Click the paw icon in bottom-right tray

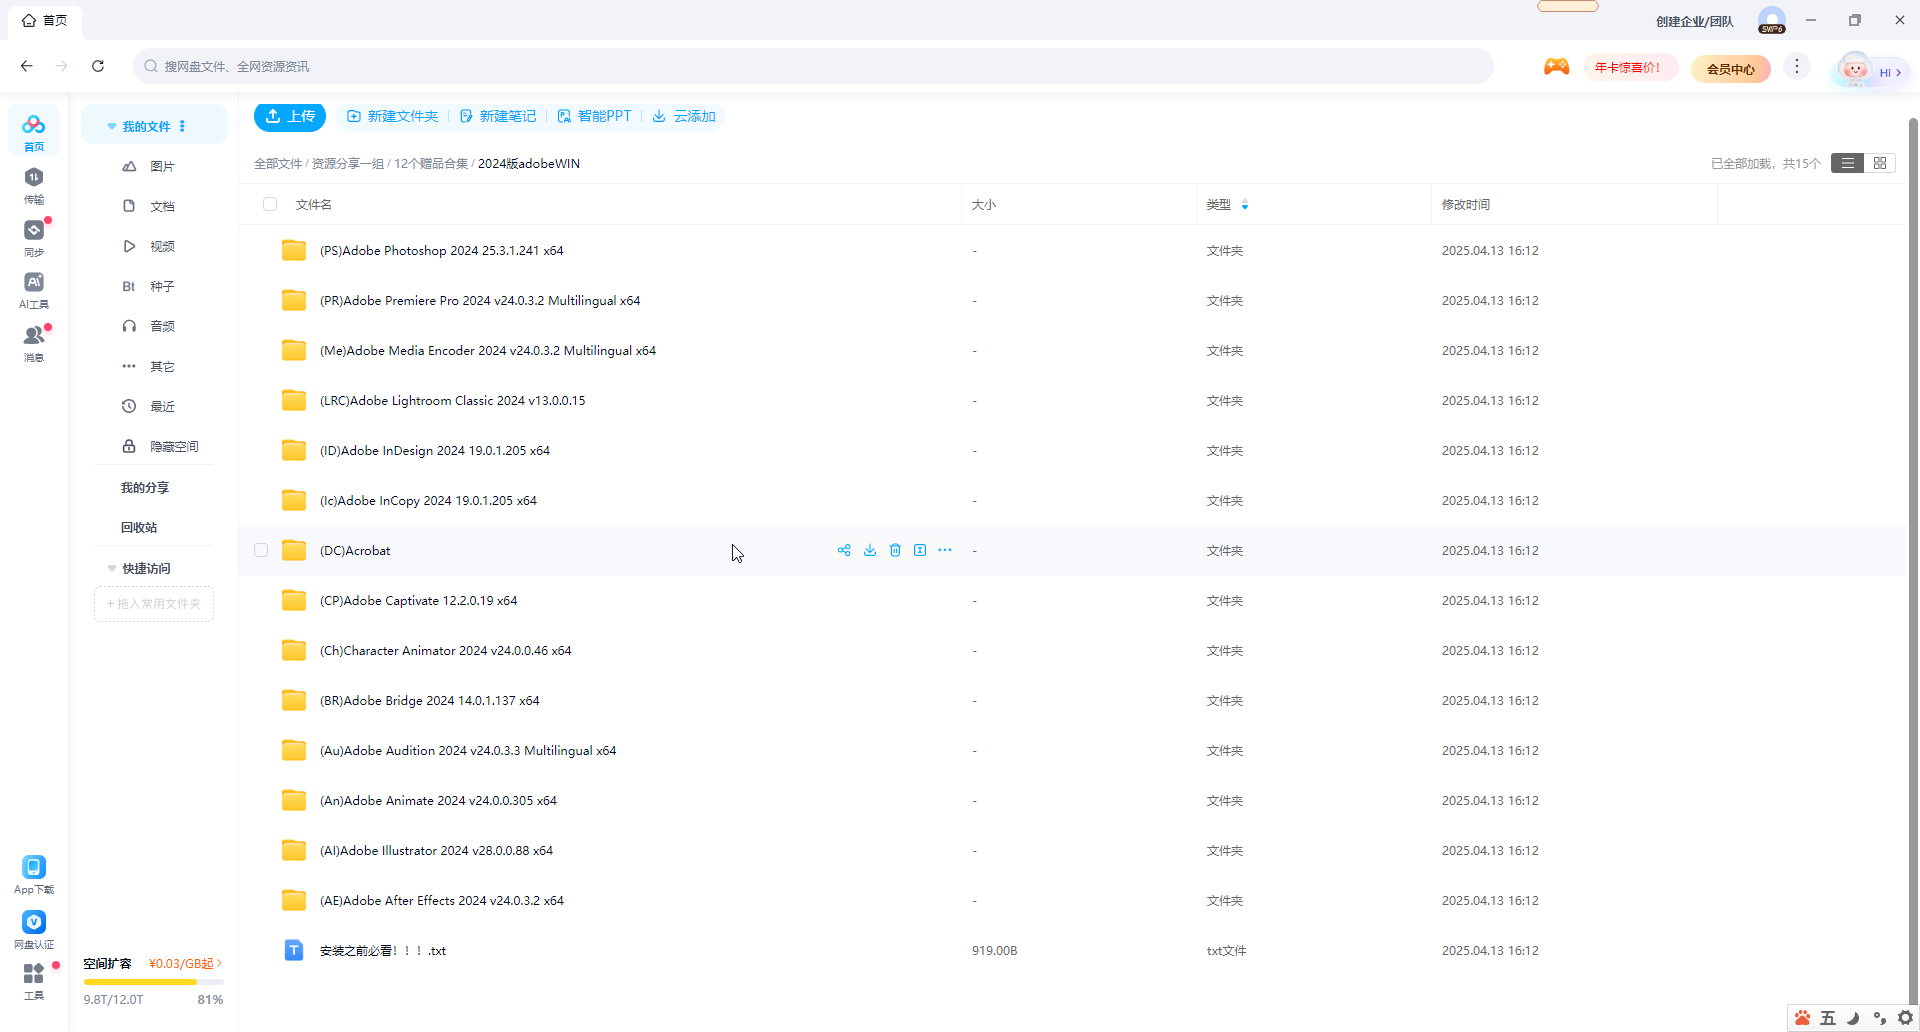(x=1802, y=1018)
